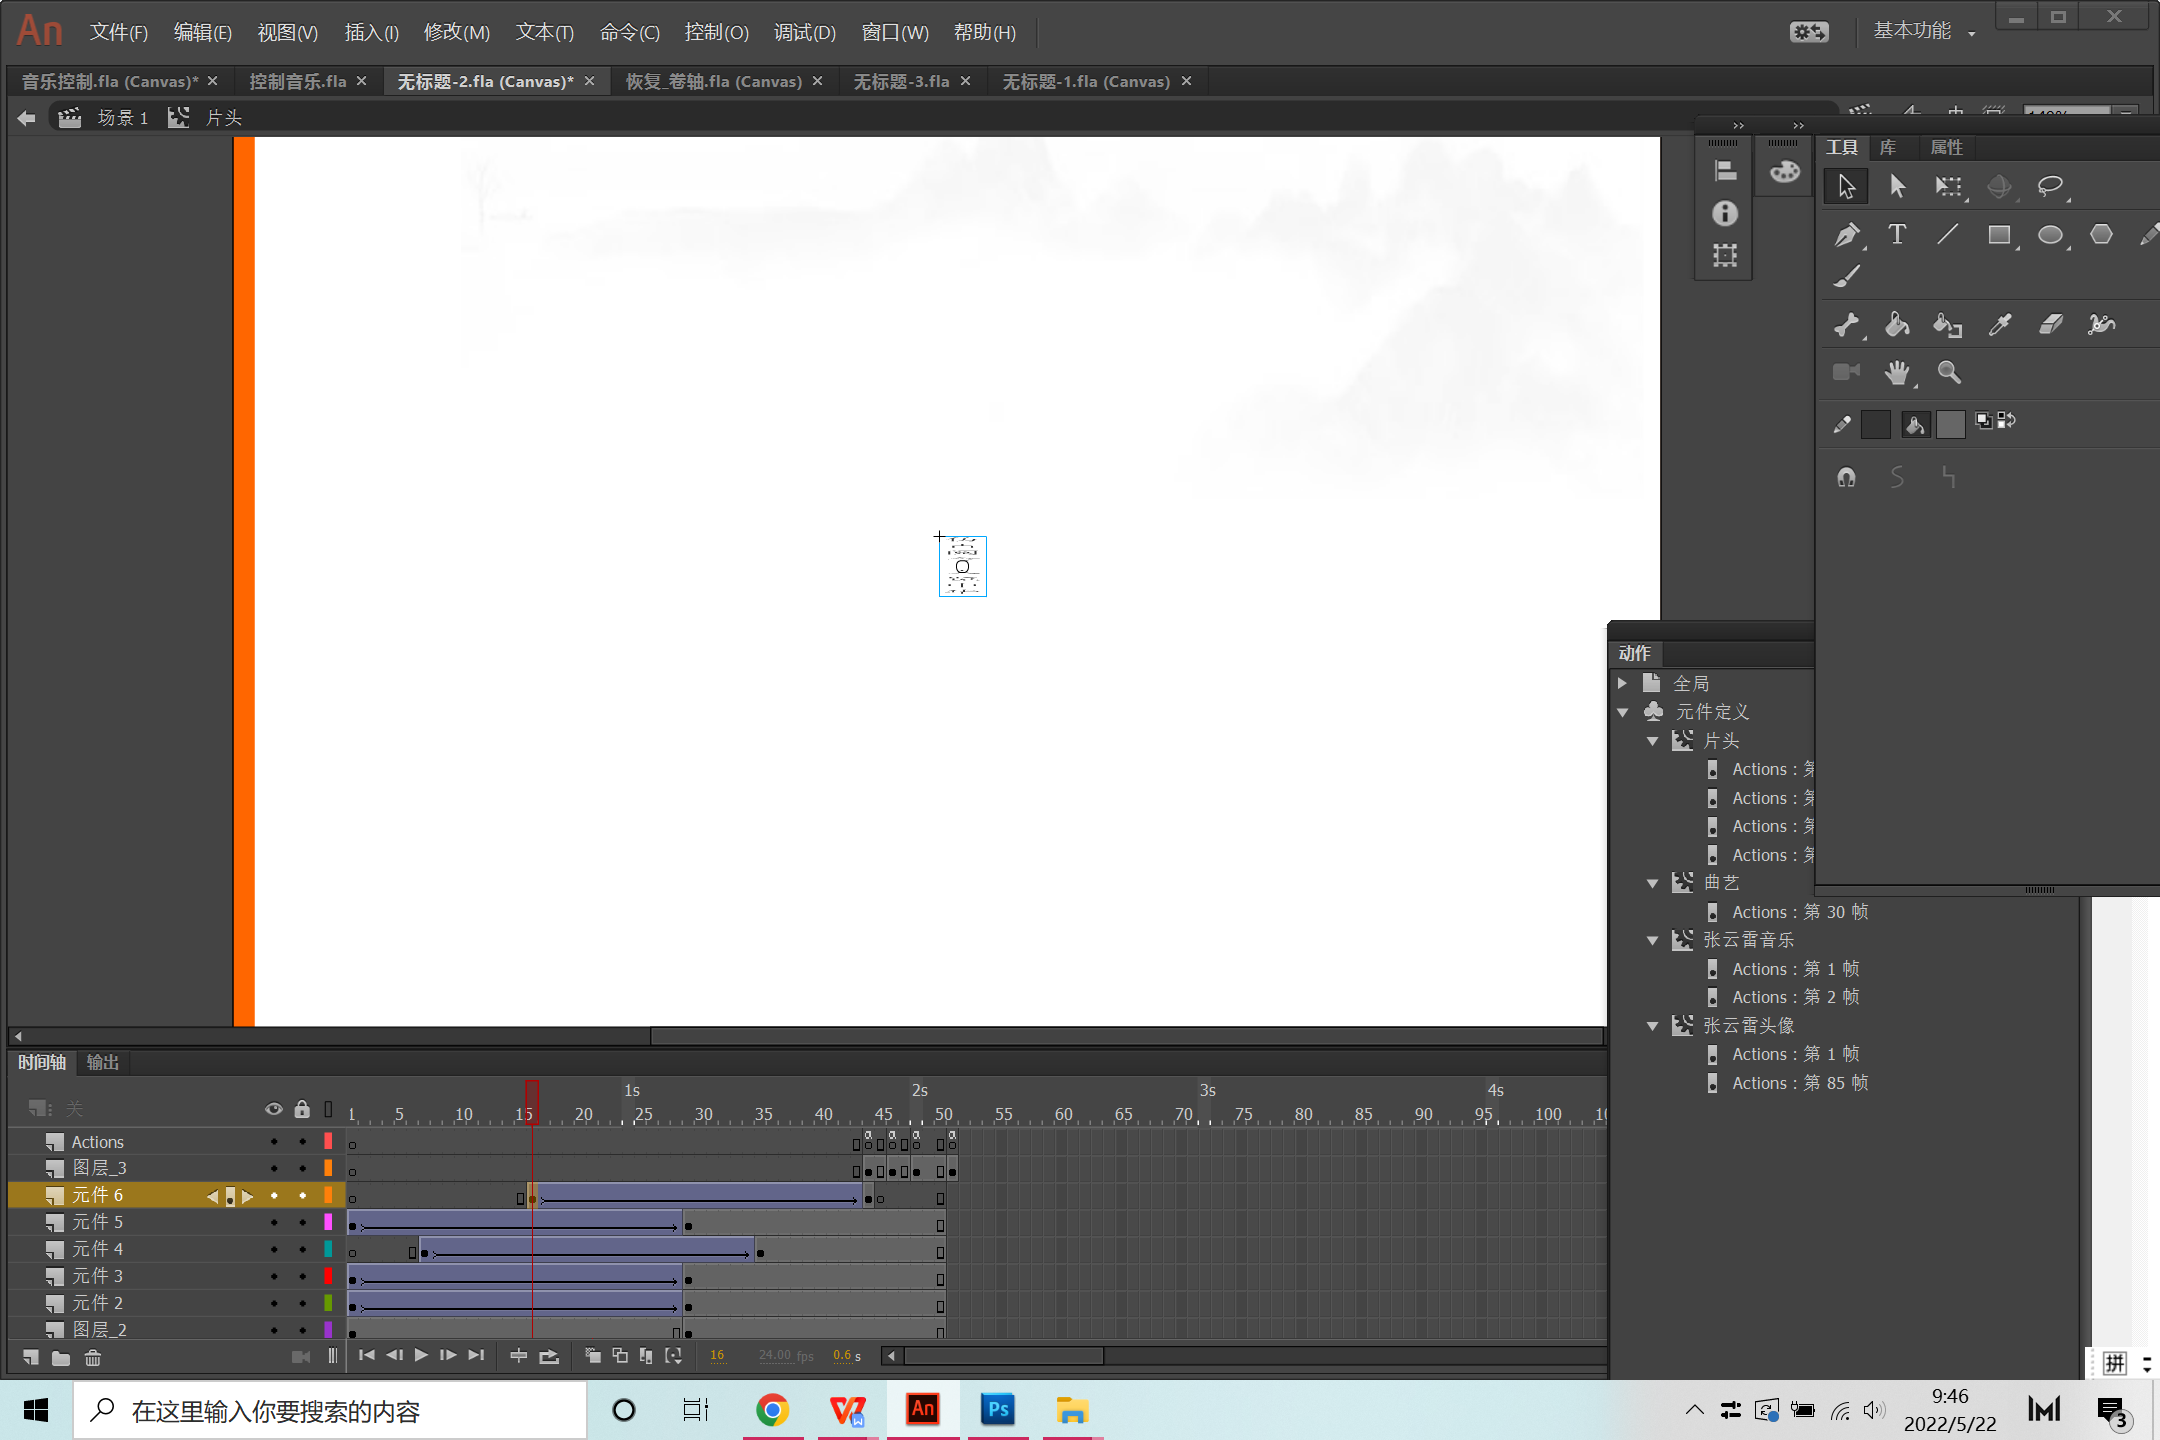This screenshot has width=2160, height=1440.
Task: Select the Lasso tool
Action: click(x=2050, y=186)
